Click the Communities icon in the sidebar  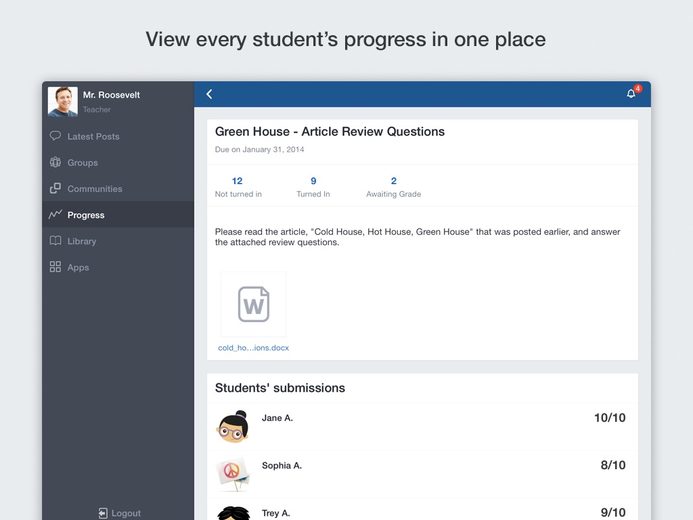[55, 188]
